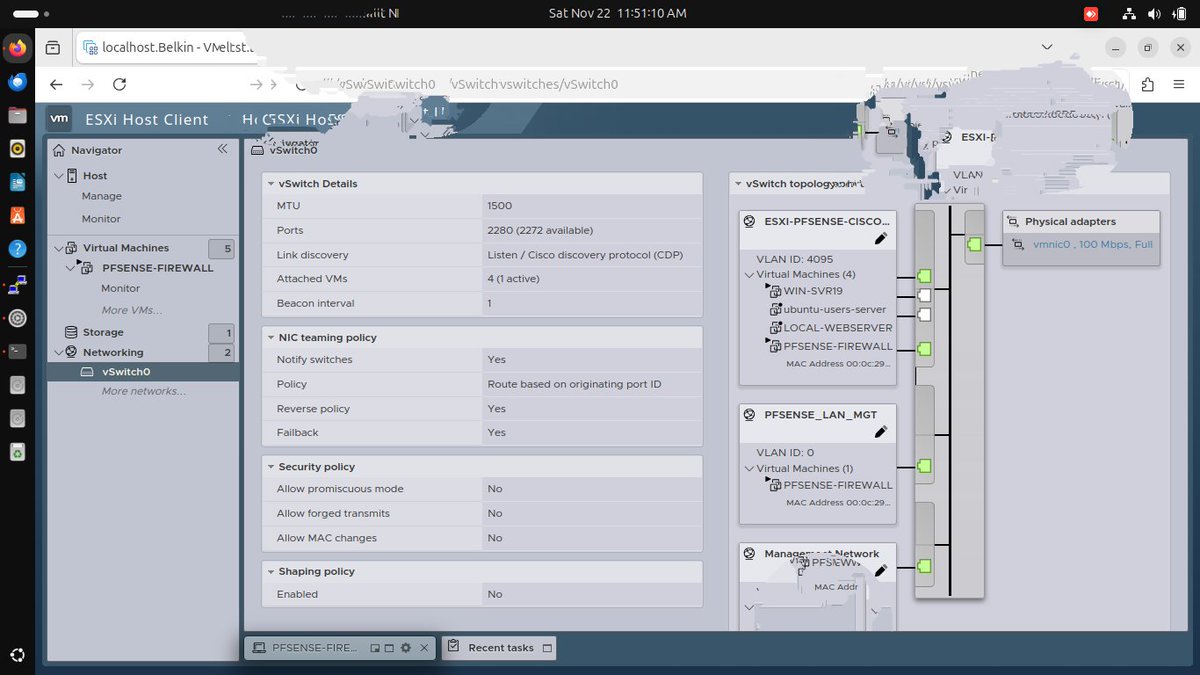
Task: Select Manage under Host
Action: point(102,196)
